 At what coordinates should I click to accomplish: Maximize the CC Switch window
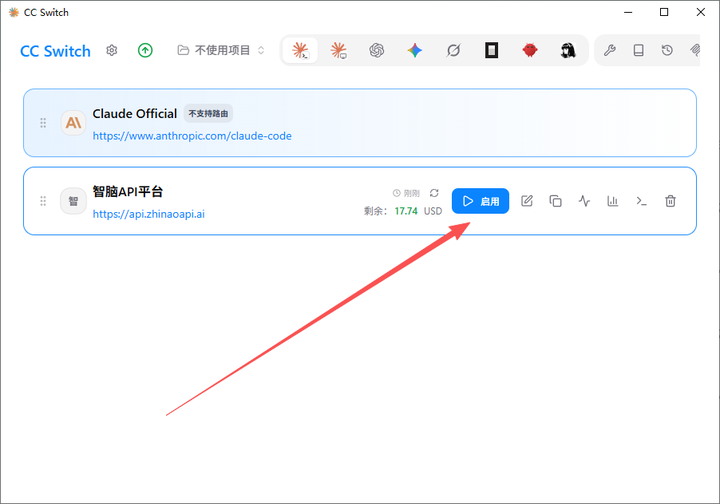coord(664,12)
